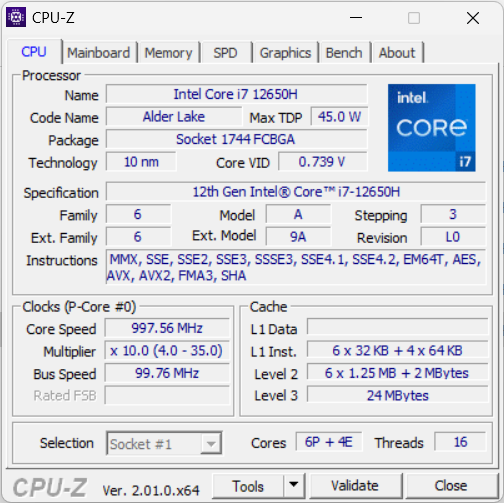Click the L1 Inst. cache value
The width and height of the screenshot is (504, 503).
pyautogui.click(x=398, y=350)
